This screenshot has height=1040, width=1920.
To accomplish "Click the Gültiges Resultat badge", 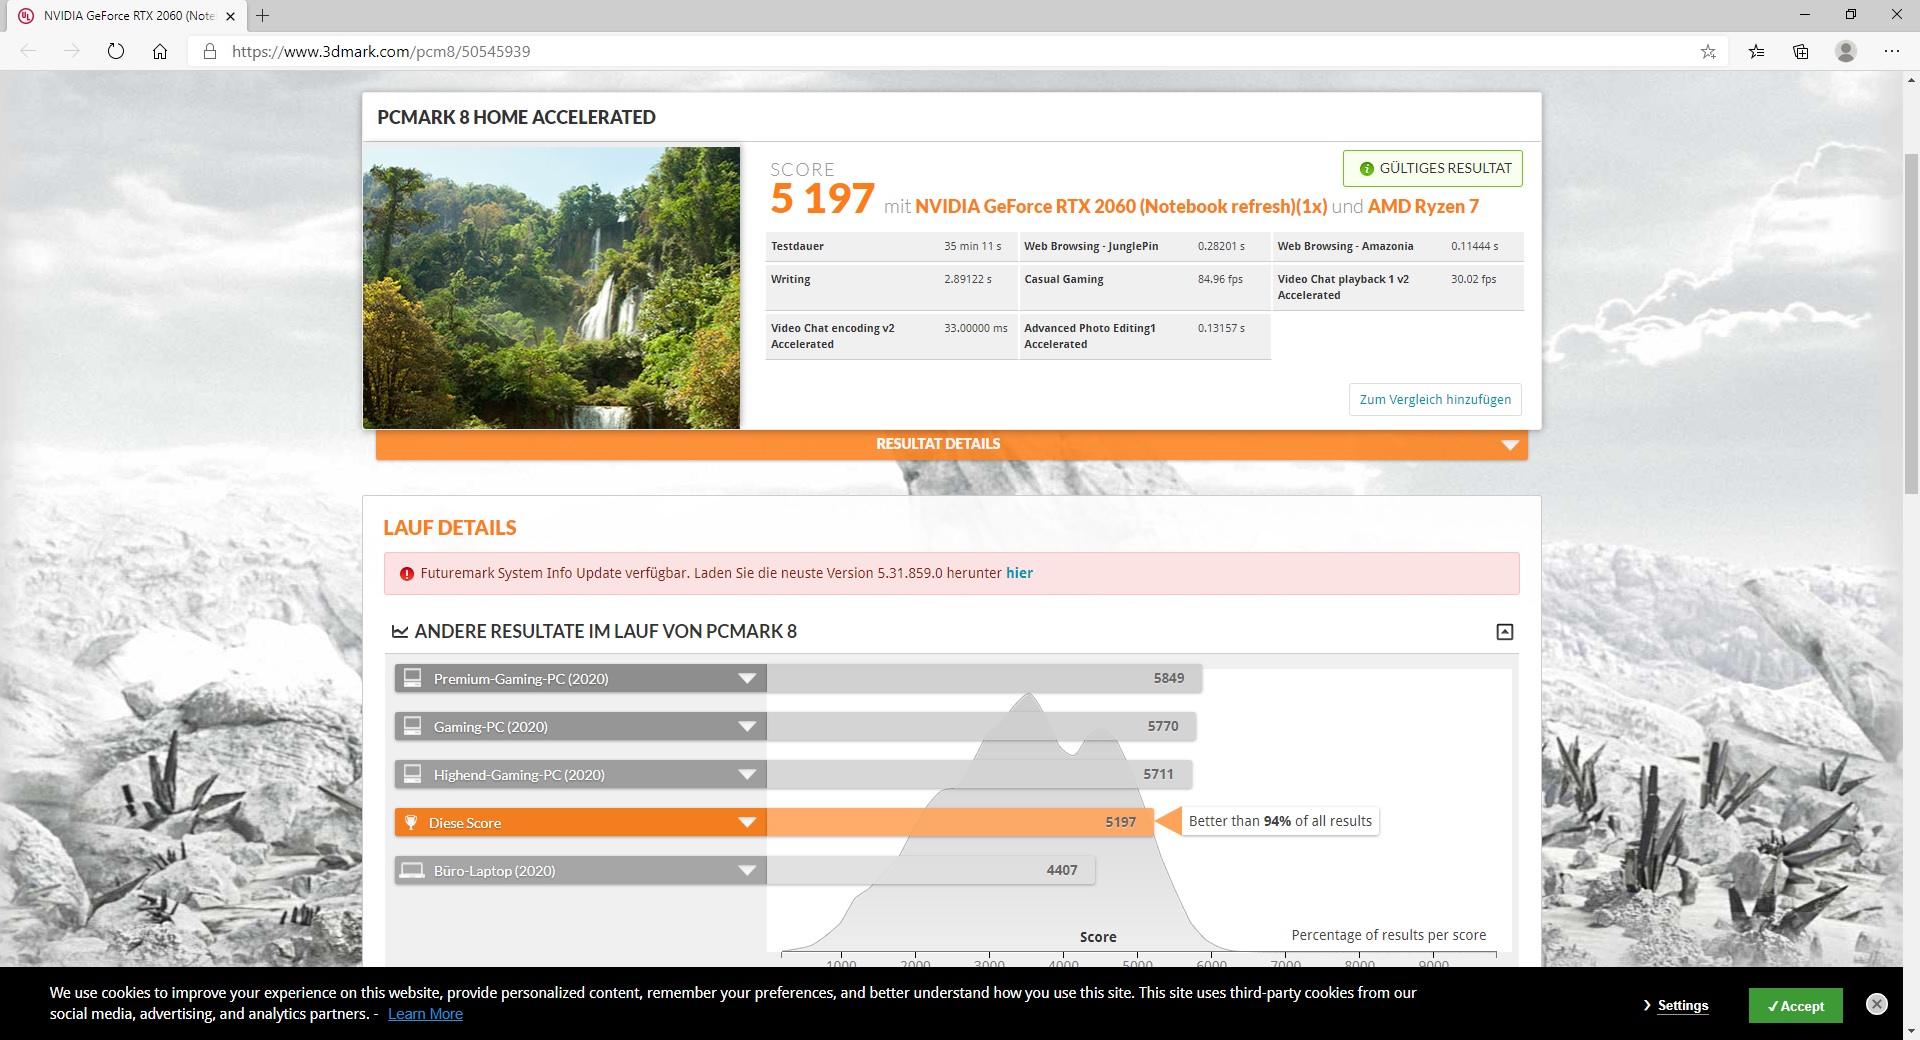I will coord(1433,168).
